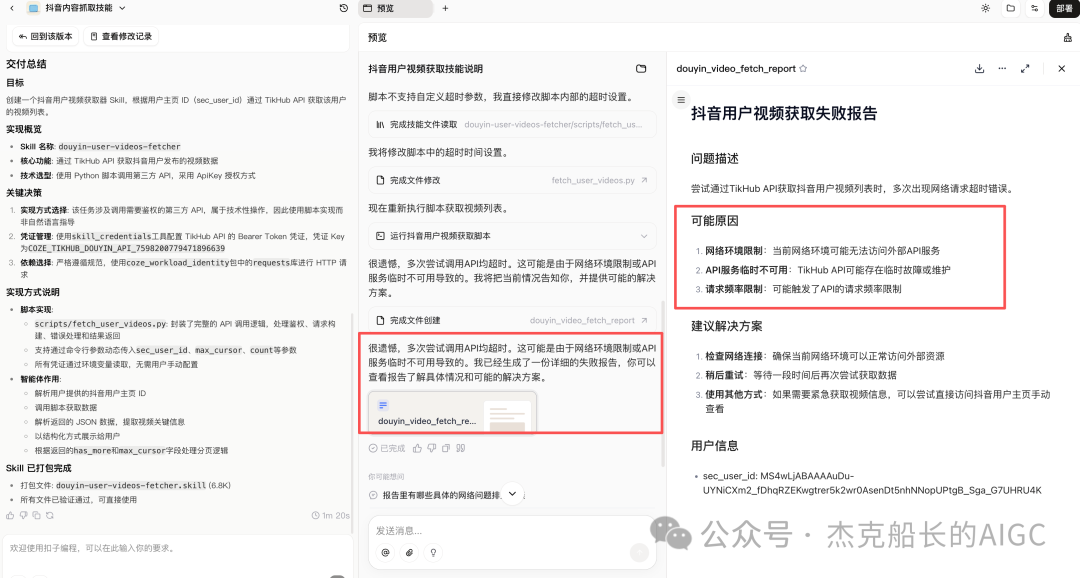Open more options ellipsis in report header
The width and height of the screenshot is (1080, 578).
click(x=1002, y=69)
